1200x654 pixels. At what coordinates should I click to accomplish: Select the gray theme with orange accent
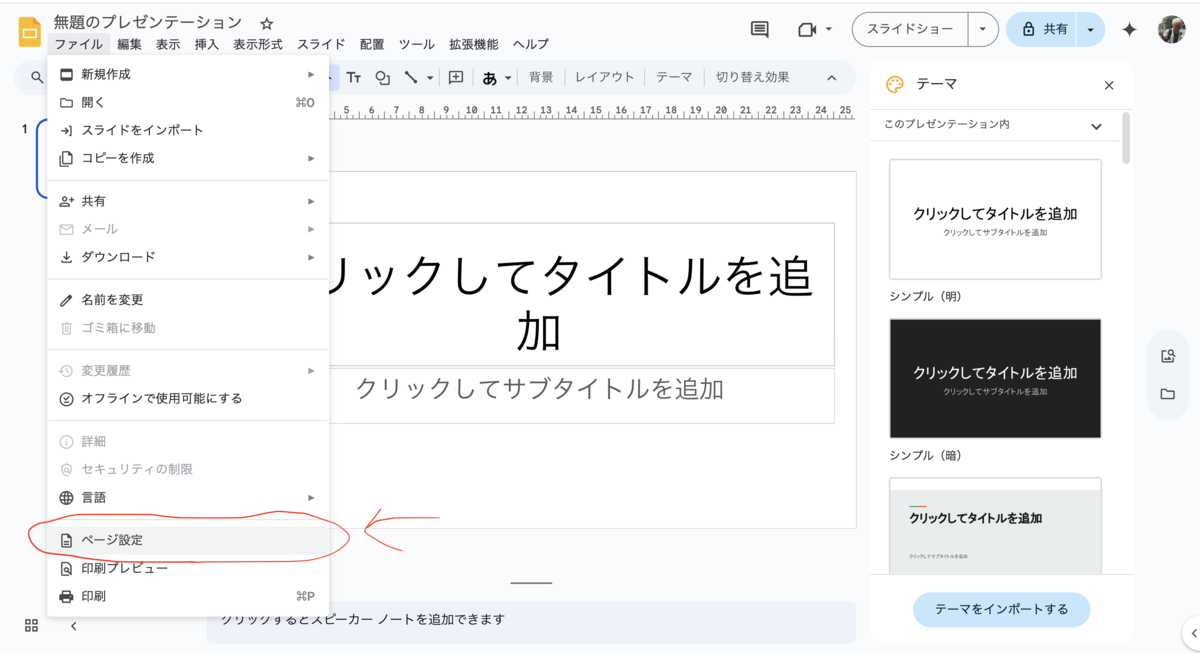pos(995,526)
